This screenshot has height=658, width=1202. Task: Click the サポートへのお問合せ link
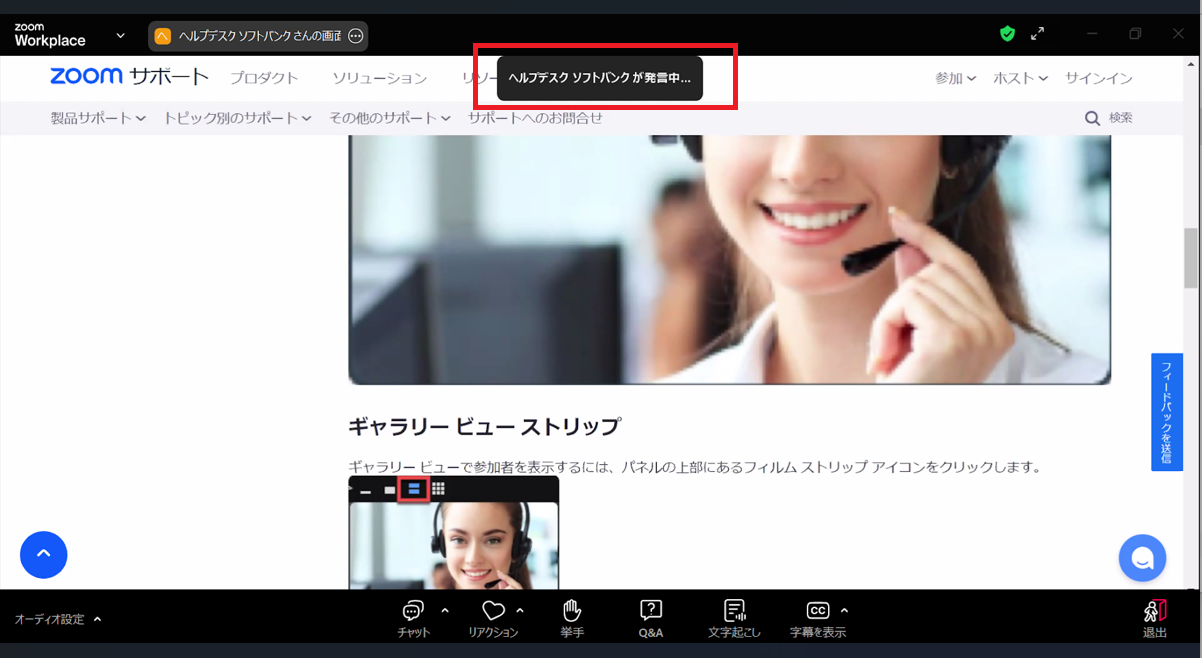535,118
